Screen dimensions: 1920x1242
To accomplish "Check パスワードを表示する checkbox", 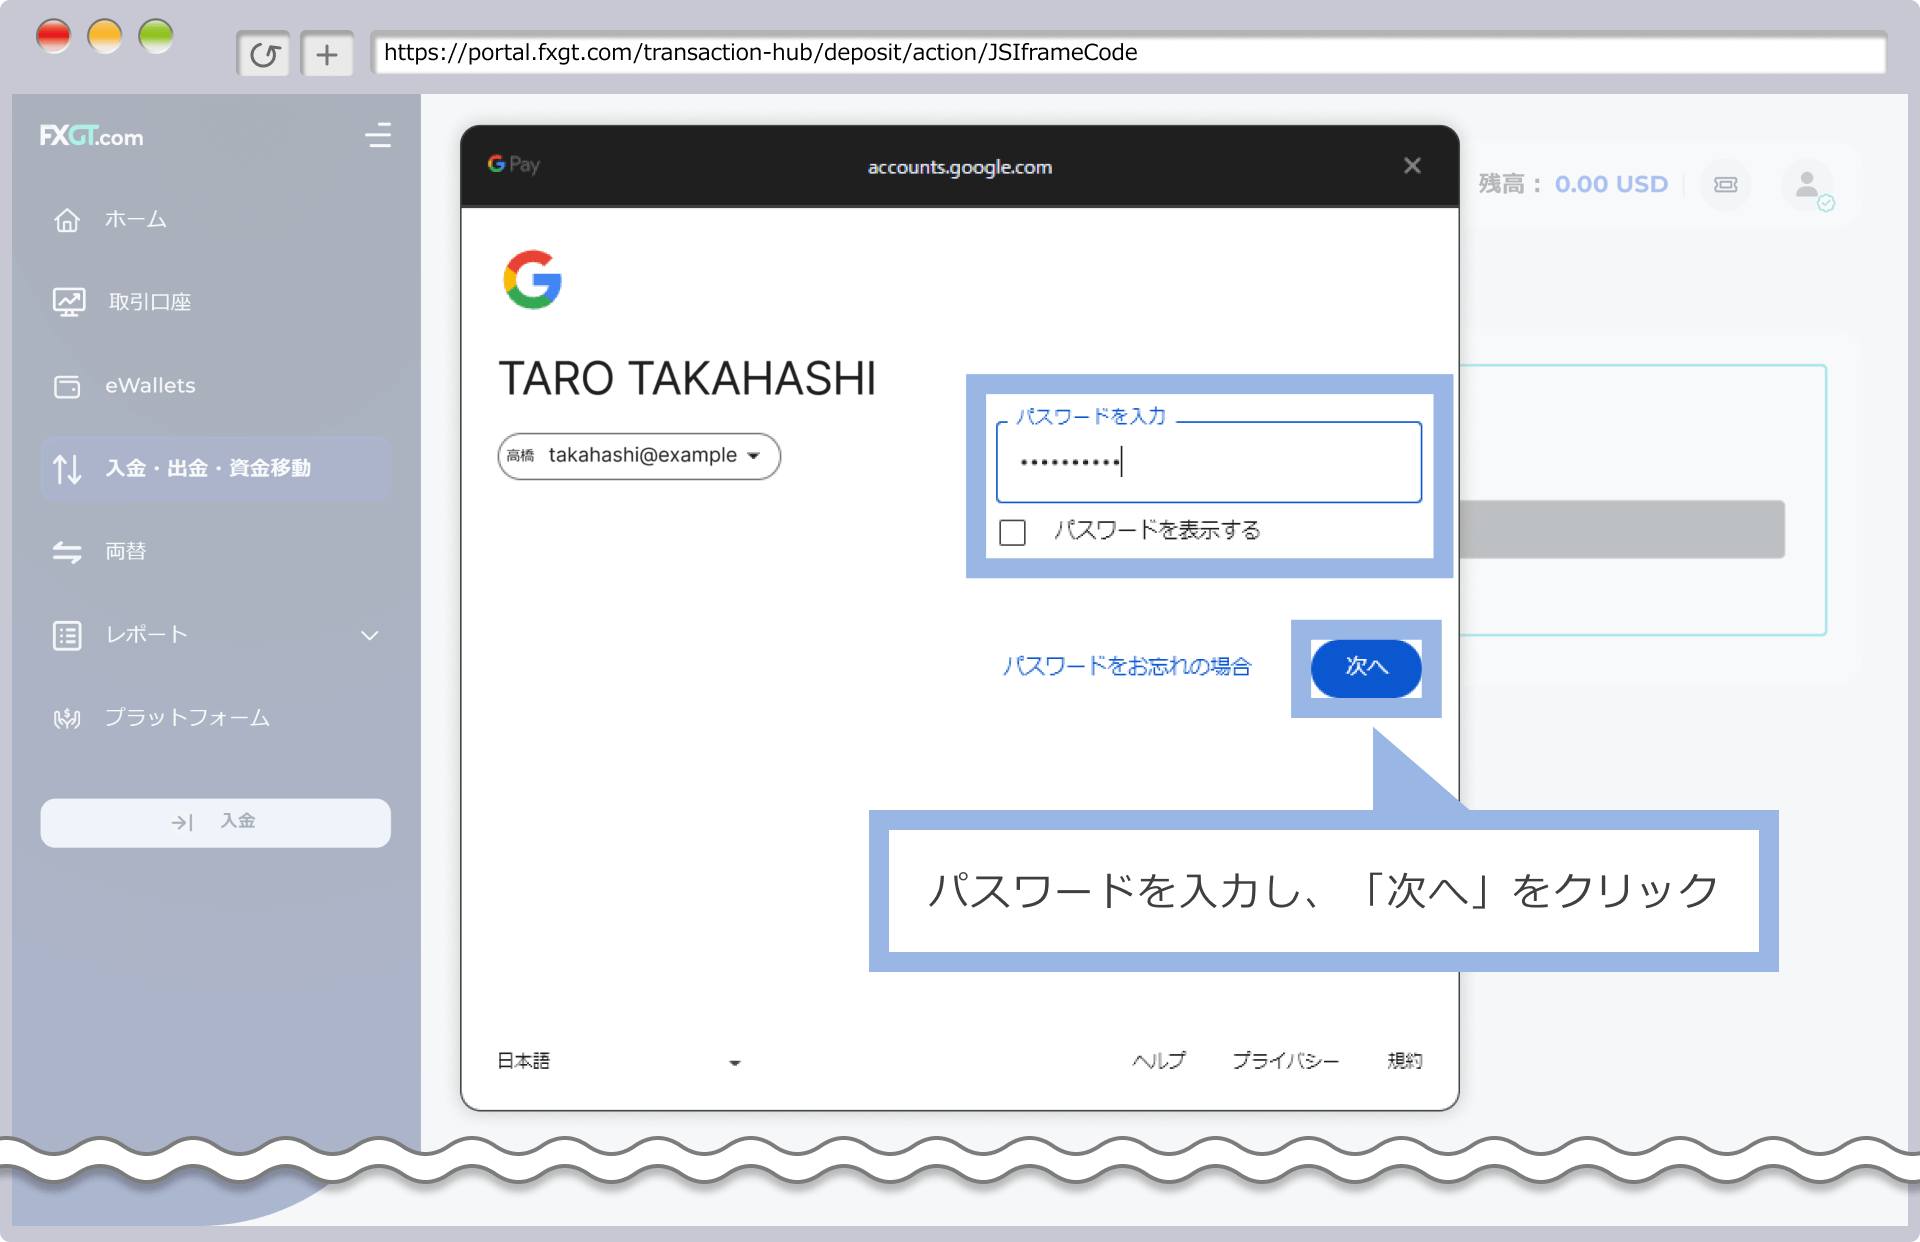I will 1012,532.
